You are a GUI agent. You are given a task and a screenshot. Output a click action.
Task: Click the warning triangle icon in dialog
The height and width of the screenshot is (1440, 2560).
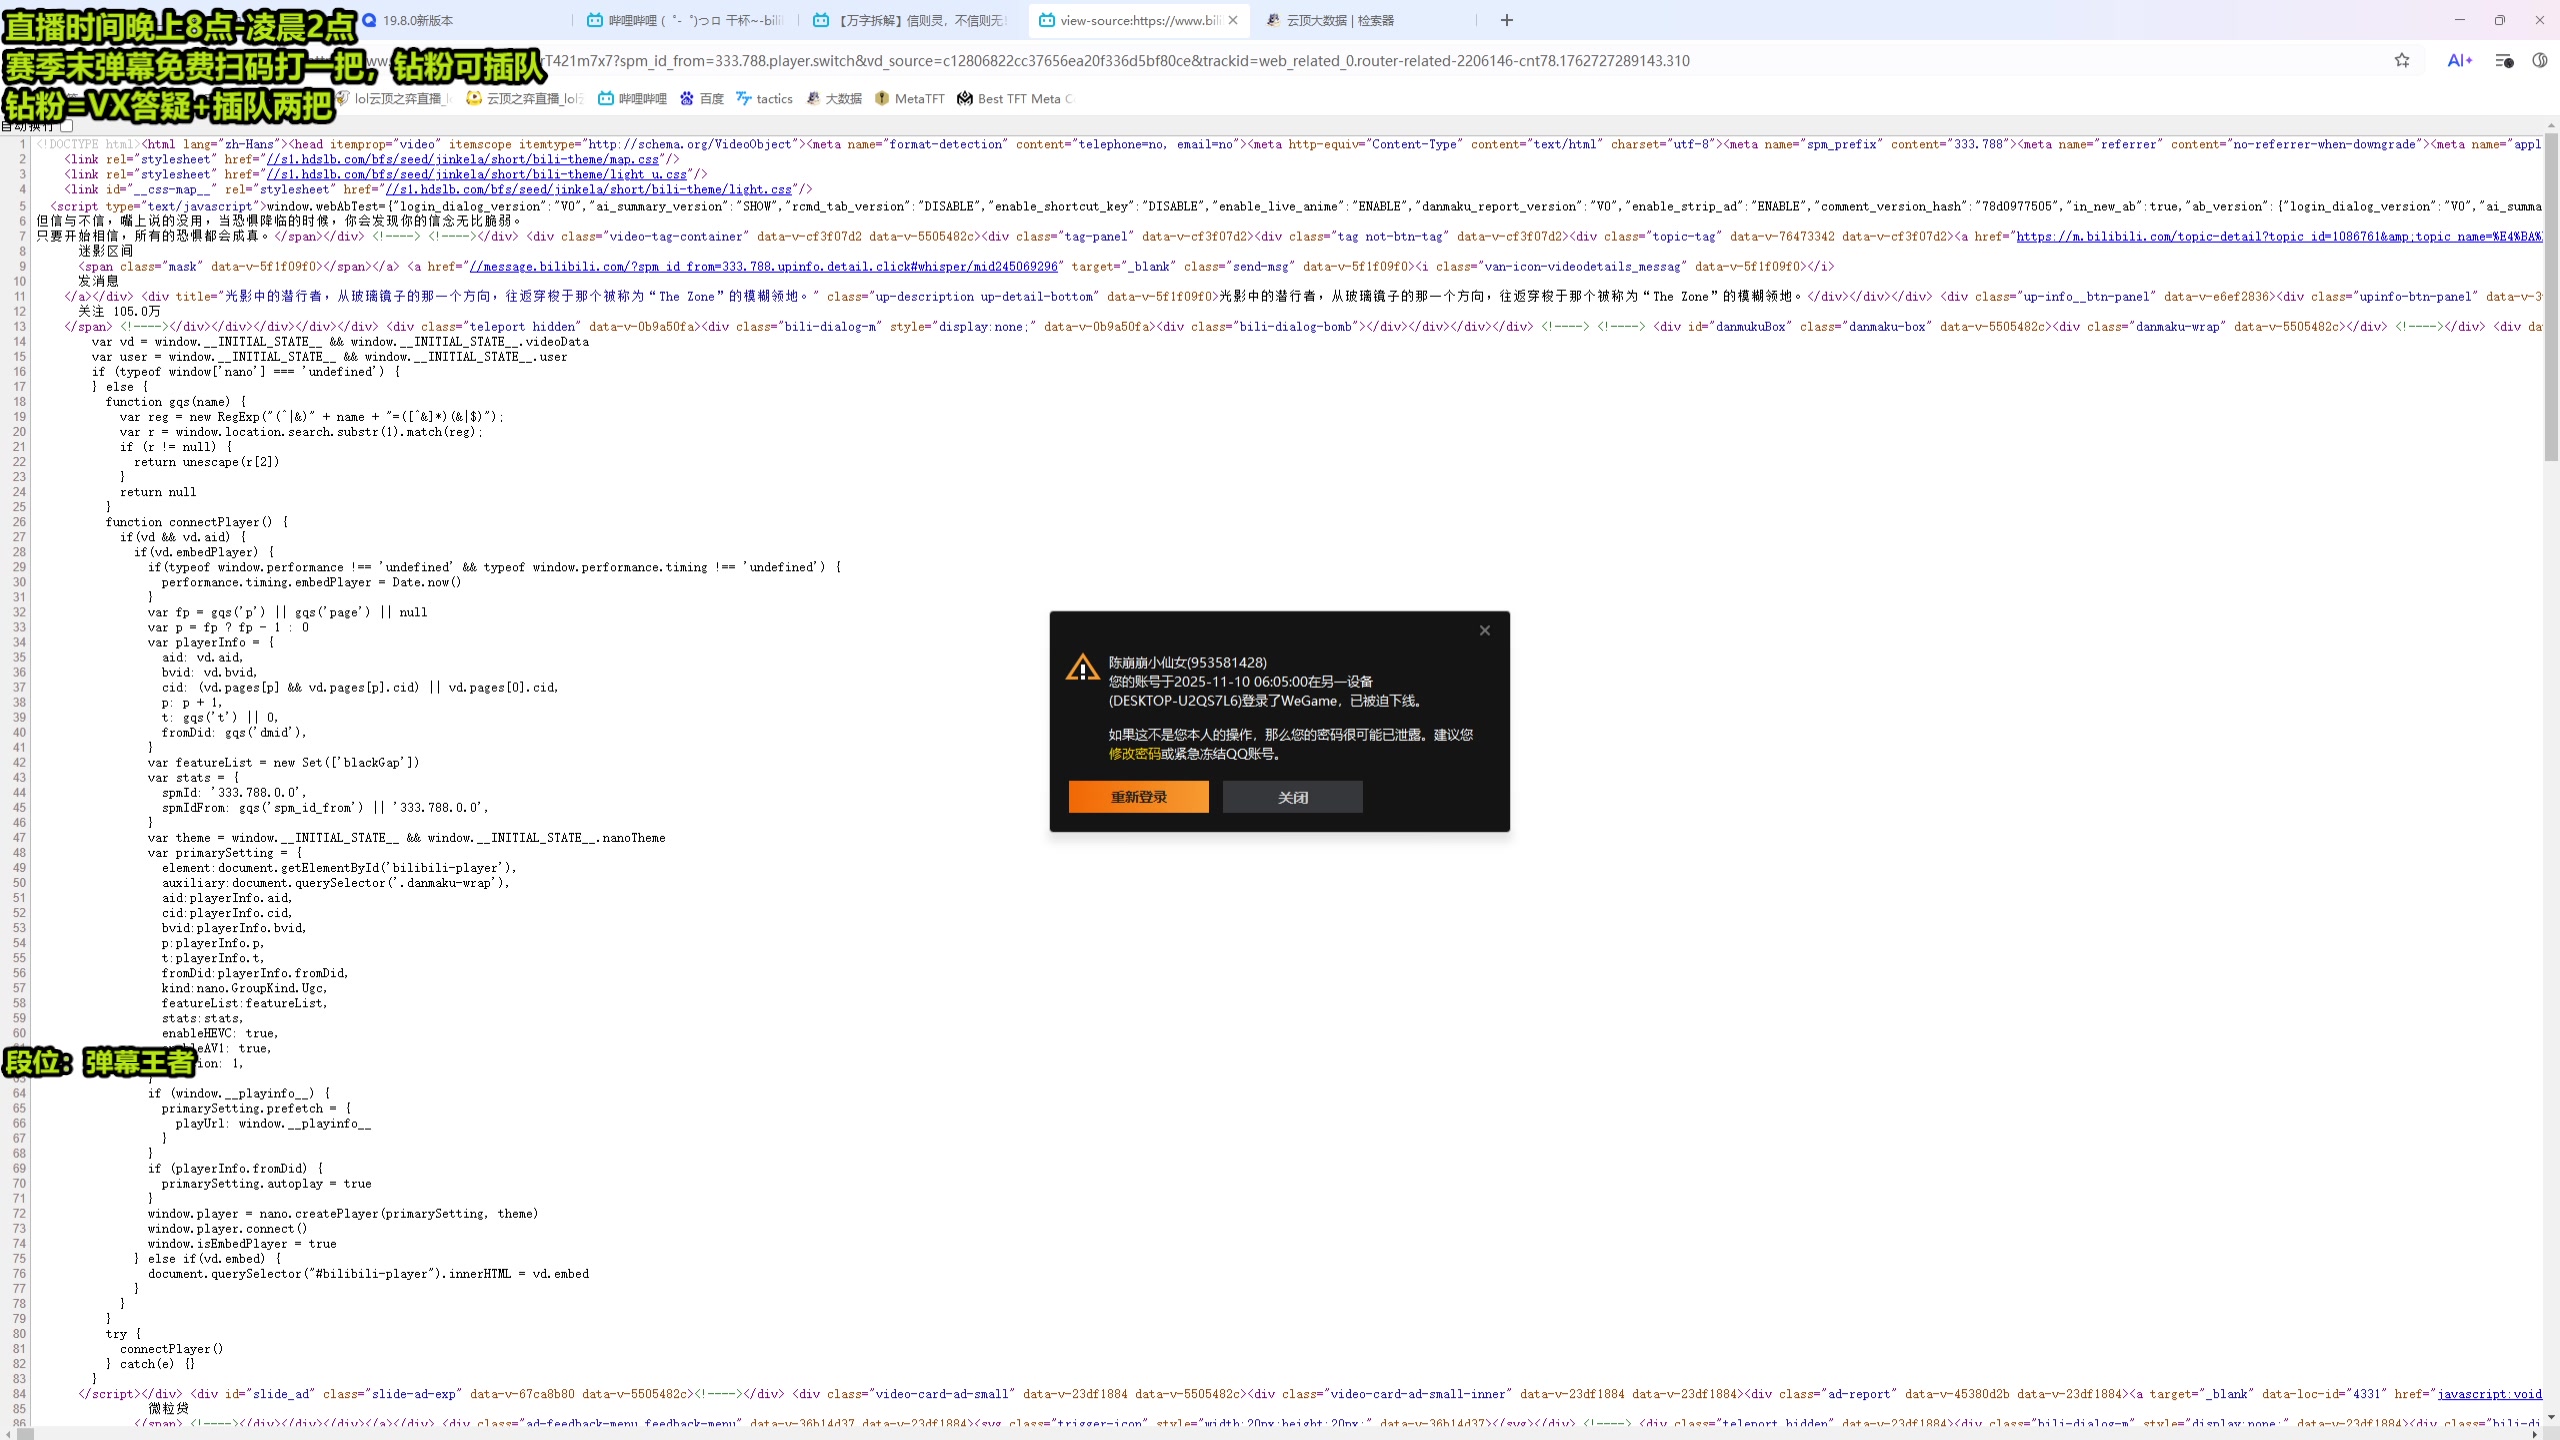1082,668
